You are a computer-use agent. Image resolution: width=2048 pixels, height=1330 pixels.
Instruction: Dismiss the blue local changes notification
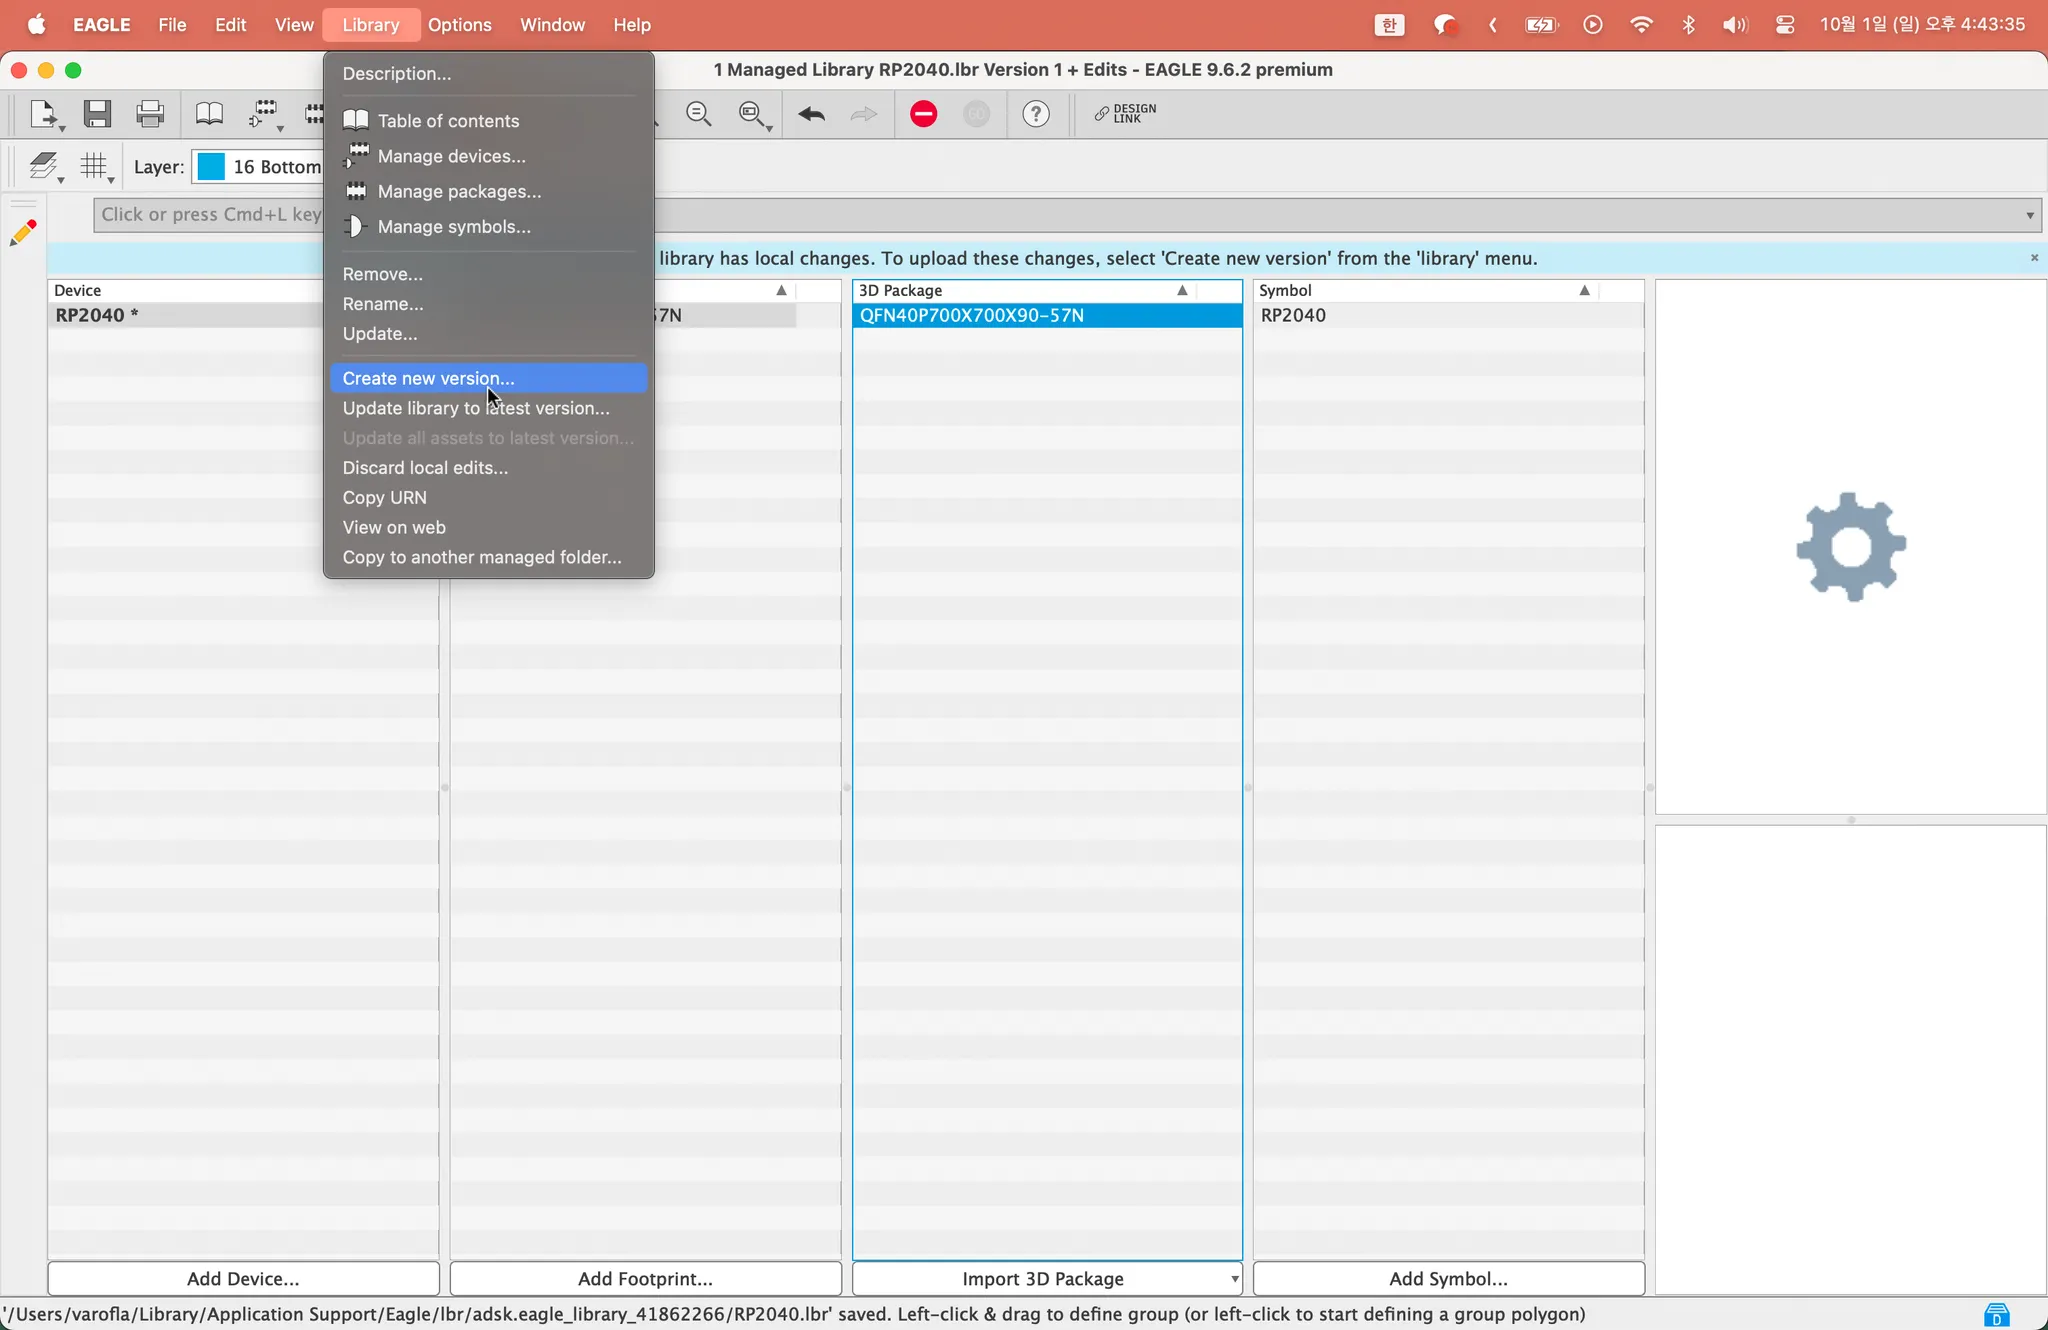[x=2034, y=258]
